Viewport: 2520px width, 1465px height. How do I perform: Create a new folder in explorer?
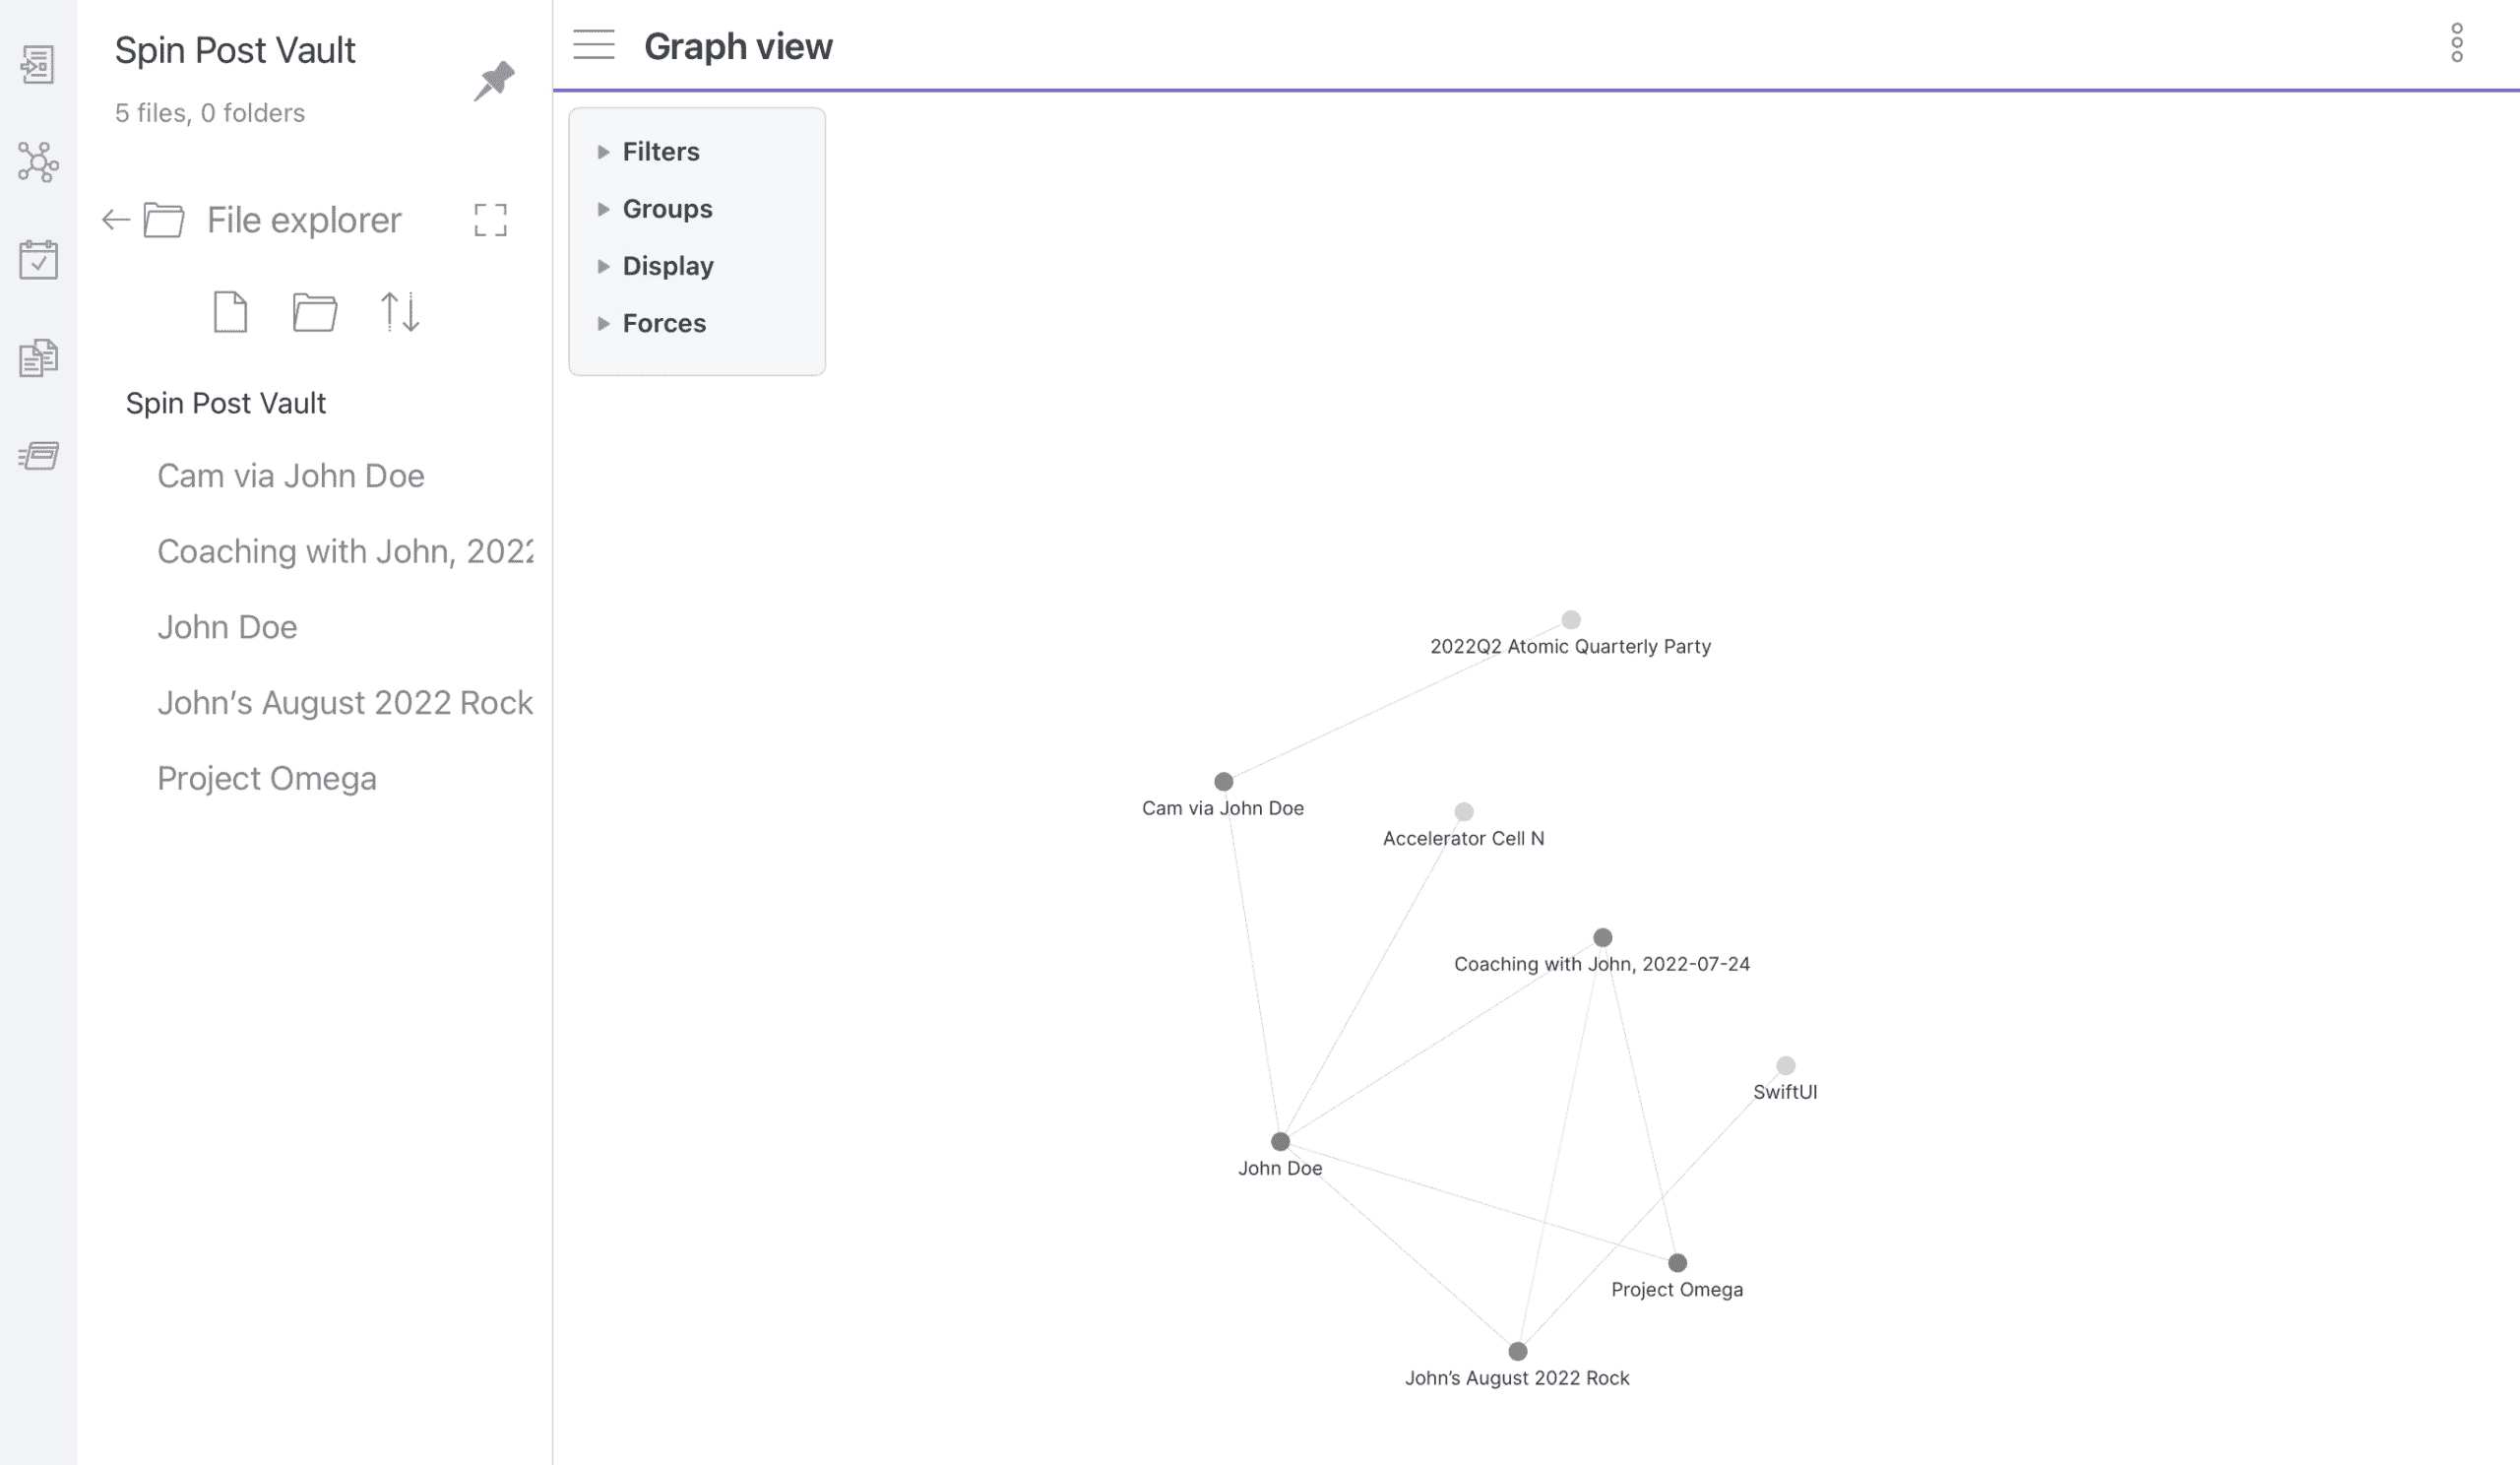(314, 312)
